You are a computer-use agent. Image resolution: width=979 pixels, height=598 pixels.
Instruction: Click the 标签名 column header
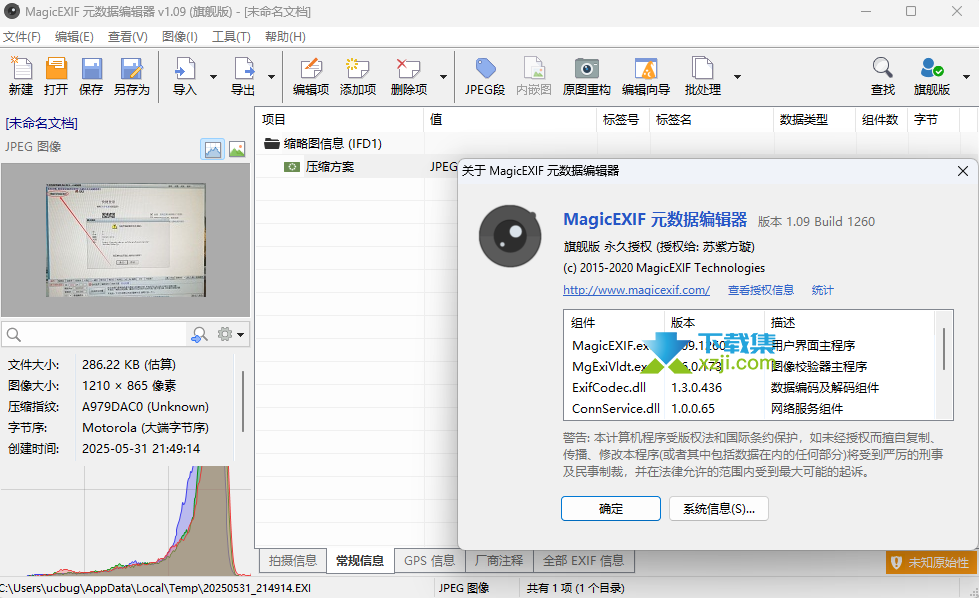pos(711,119)
